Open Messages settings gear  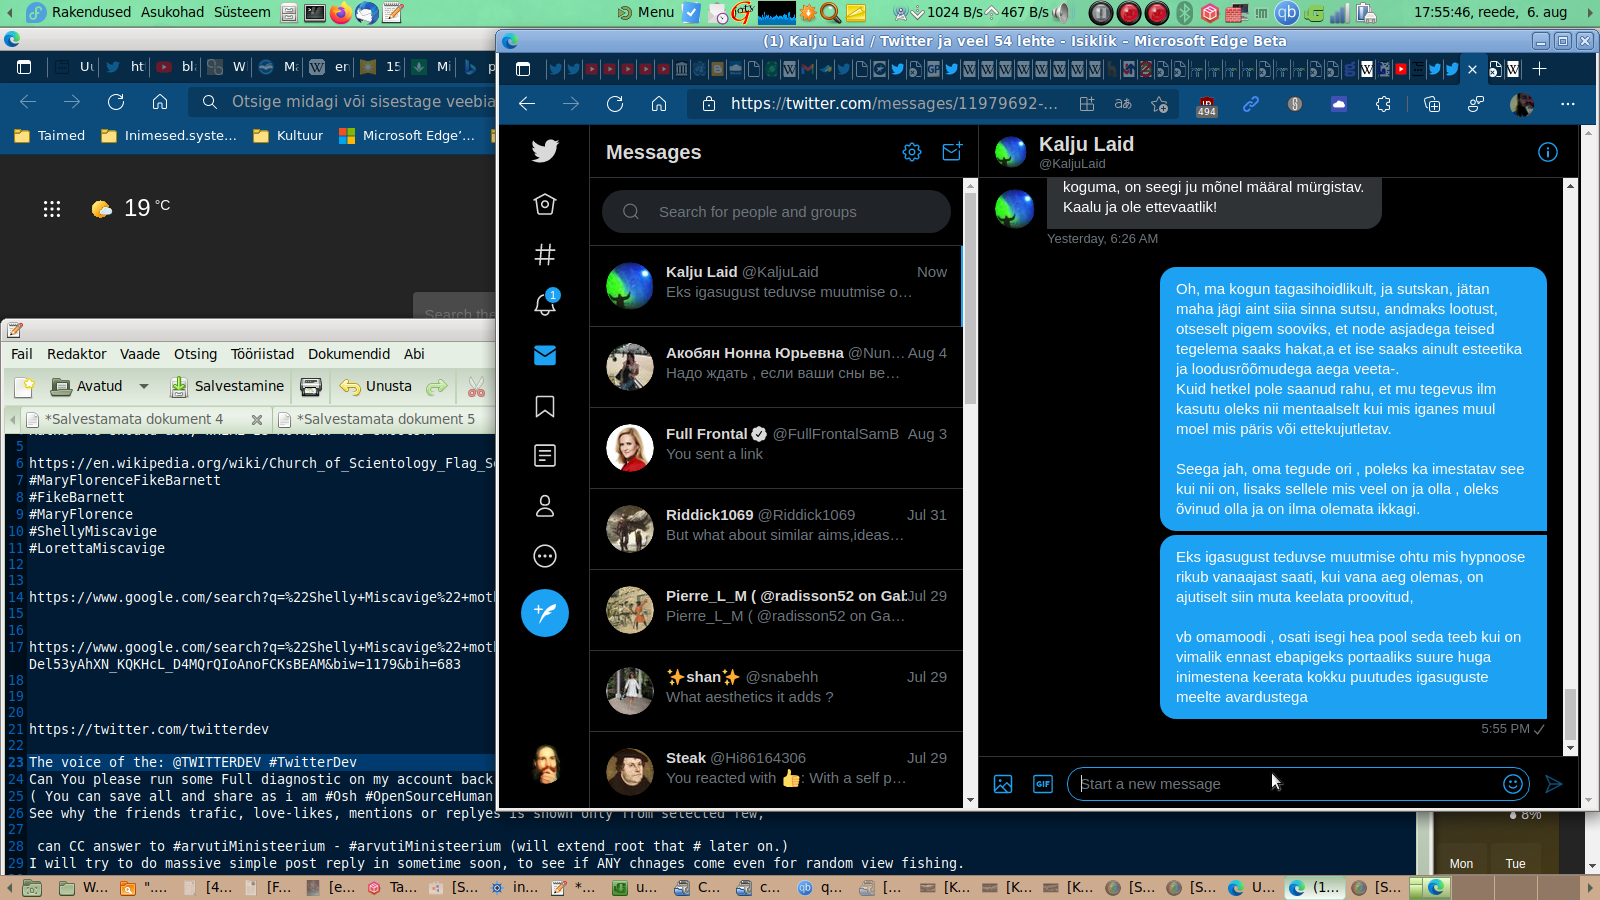(x=912, y=152)
